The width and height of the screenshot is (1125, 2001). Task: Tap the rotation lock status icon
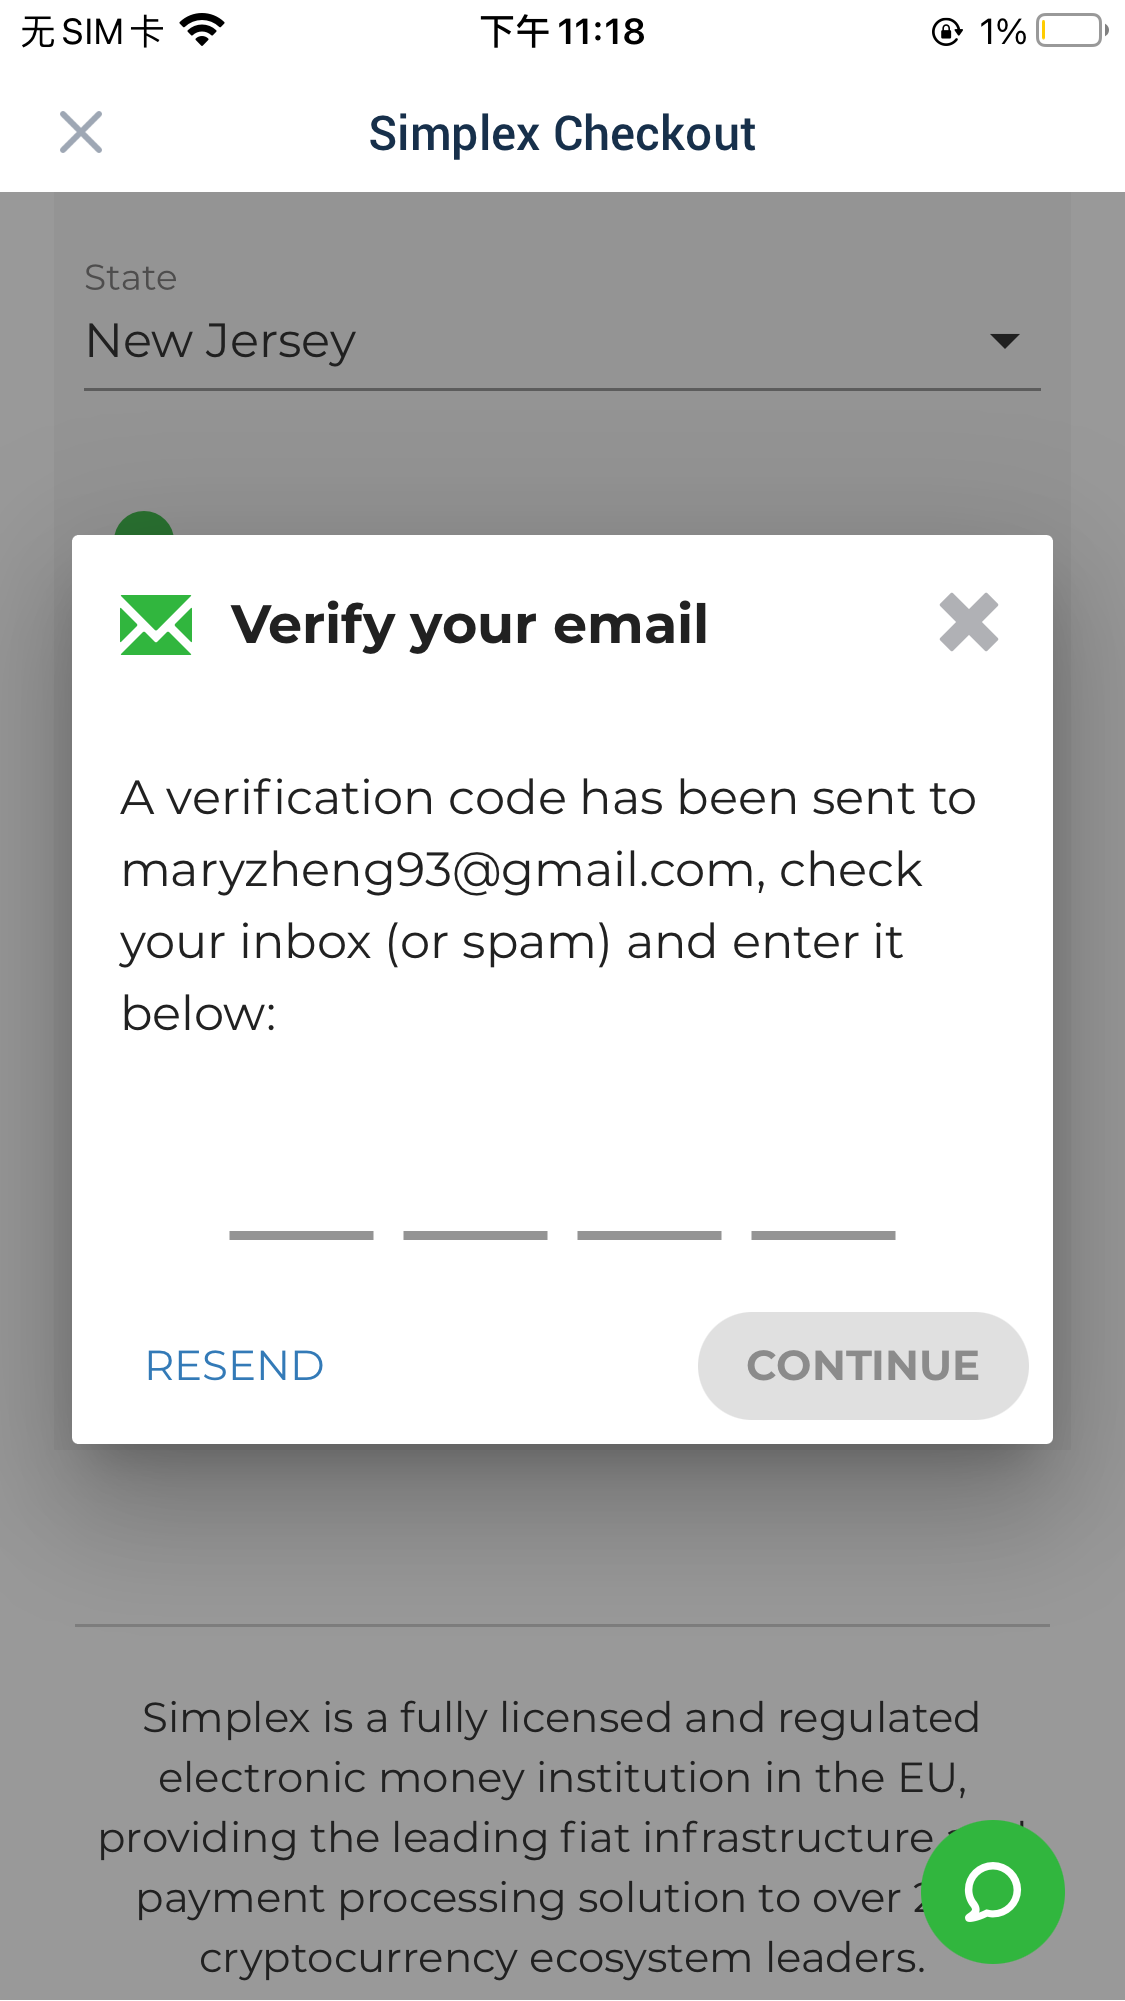click(946, 32)
